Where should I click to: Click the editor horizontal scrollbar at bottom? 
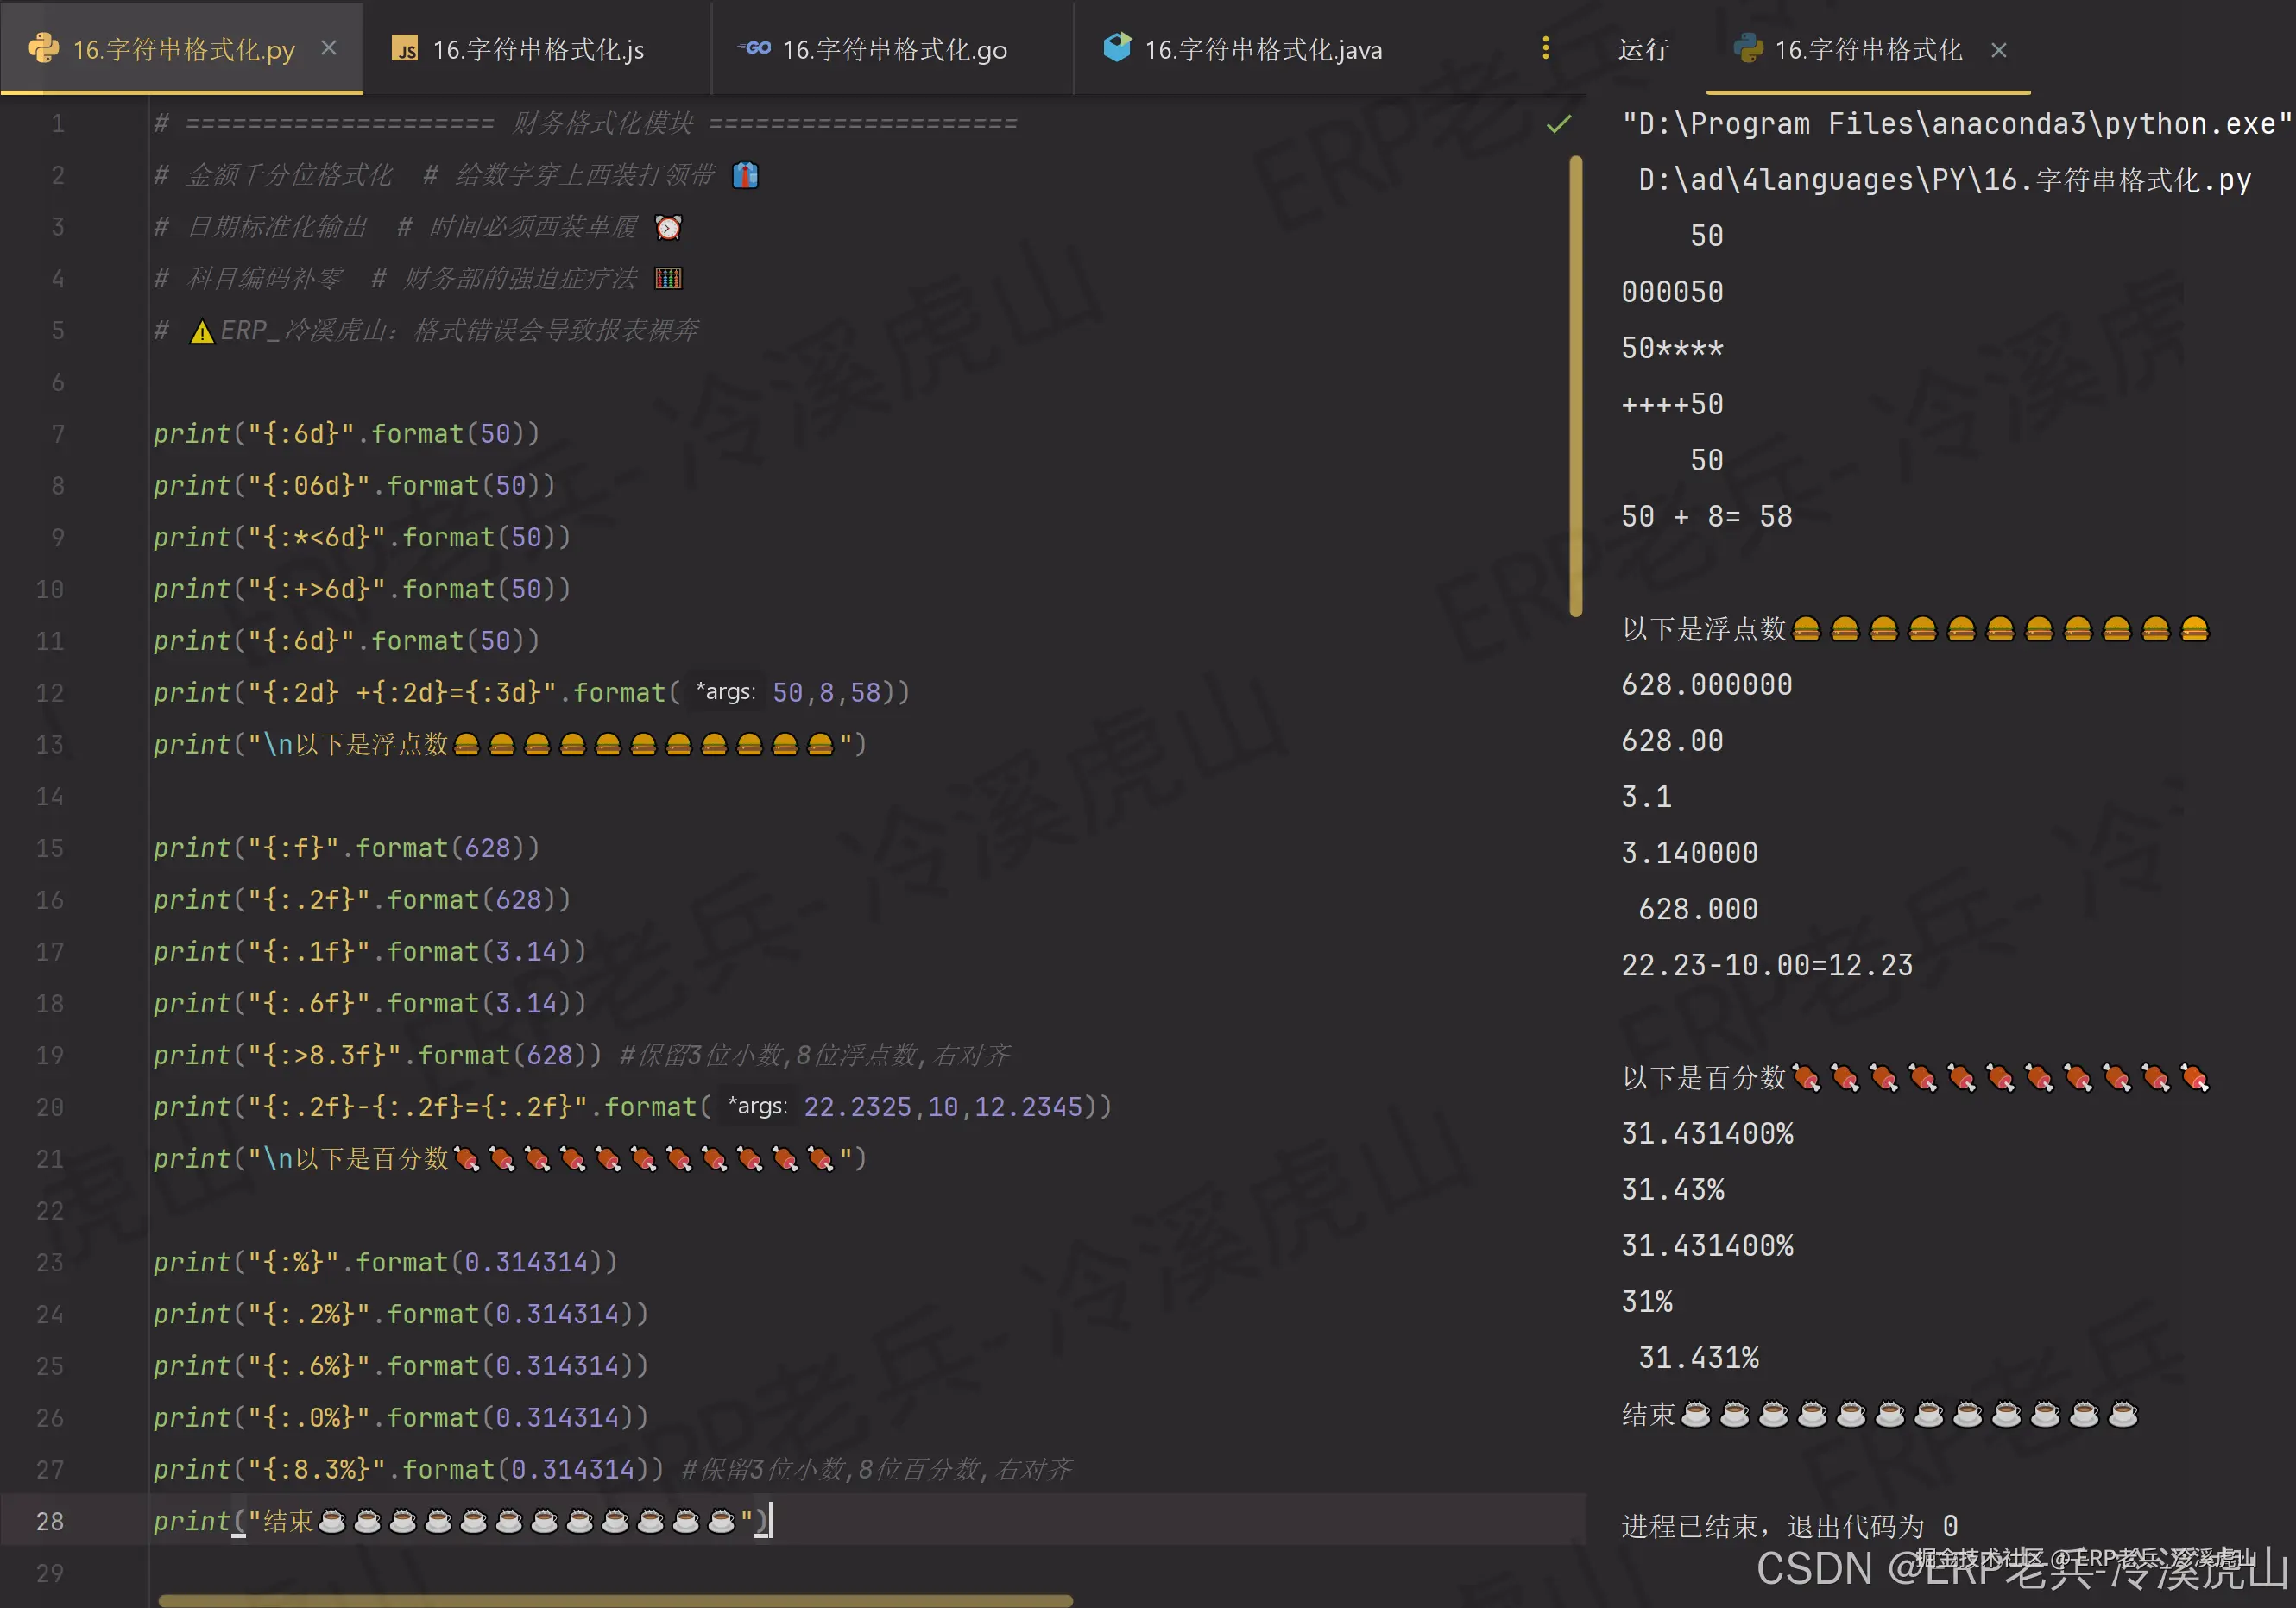(x=615, y=1600)
